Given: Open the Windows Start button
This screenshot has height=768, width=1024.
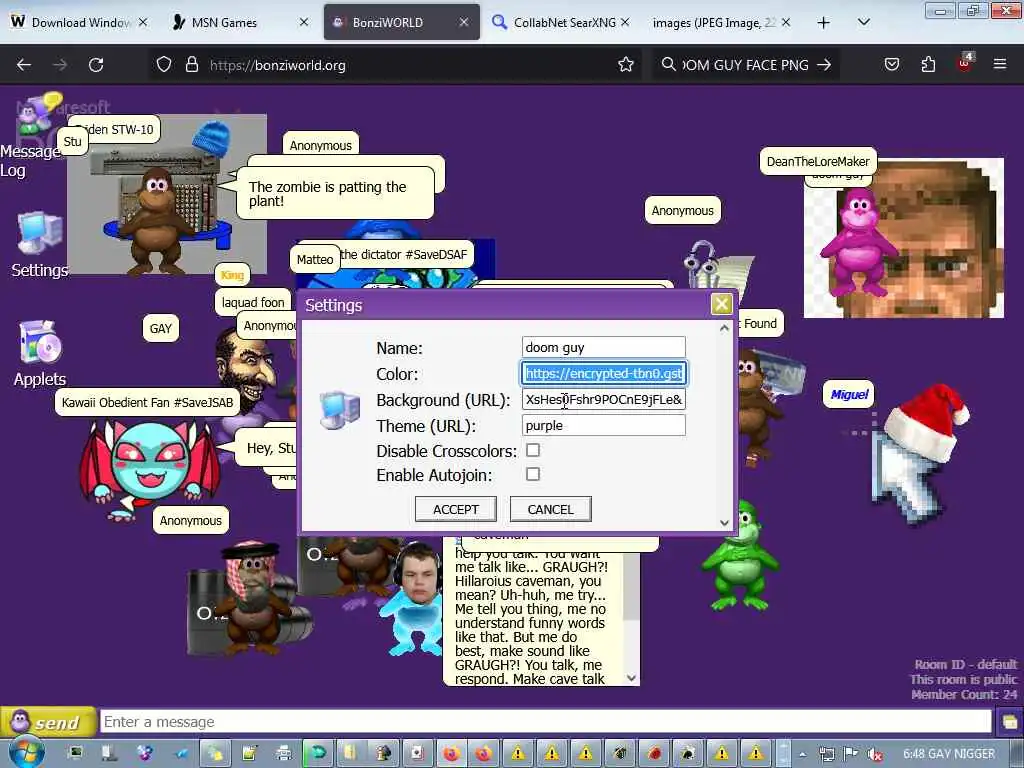Looking at the screenshot, I should pyautogui.click(x=26, y=752).
